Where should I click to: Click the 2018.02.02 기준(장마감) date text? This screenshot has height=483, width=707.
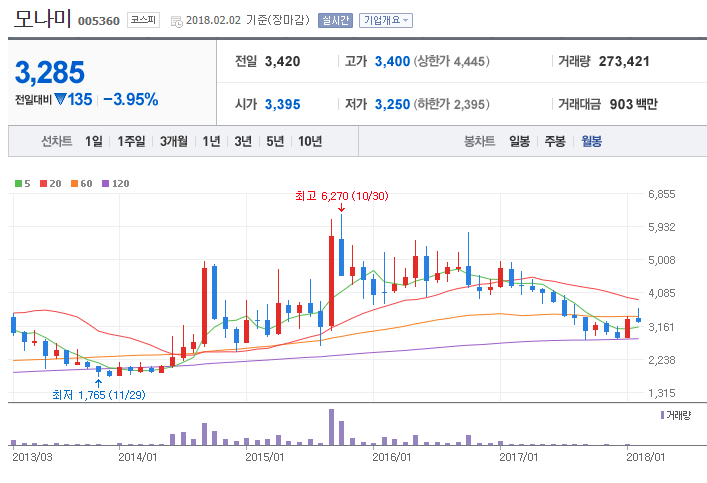[x=248, y=20]
